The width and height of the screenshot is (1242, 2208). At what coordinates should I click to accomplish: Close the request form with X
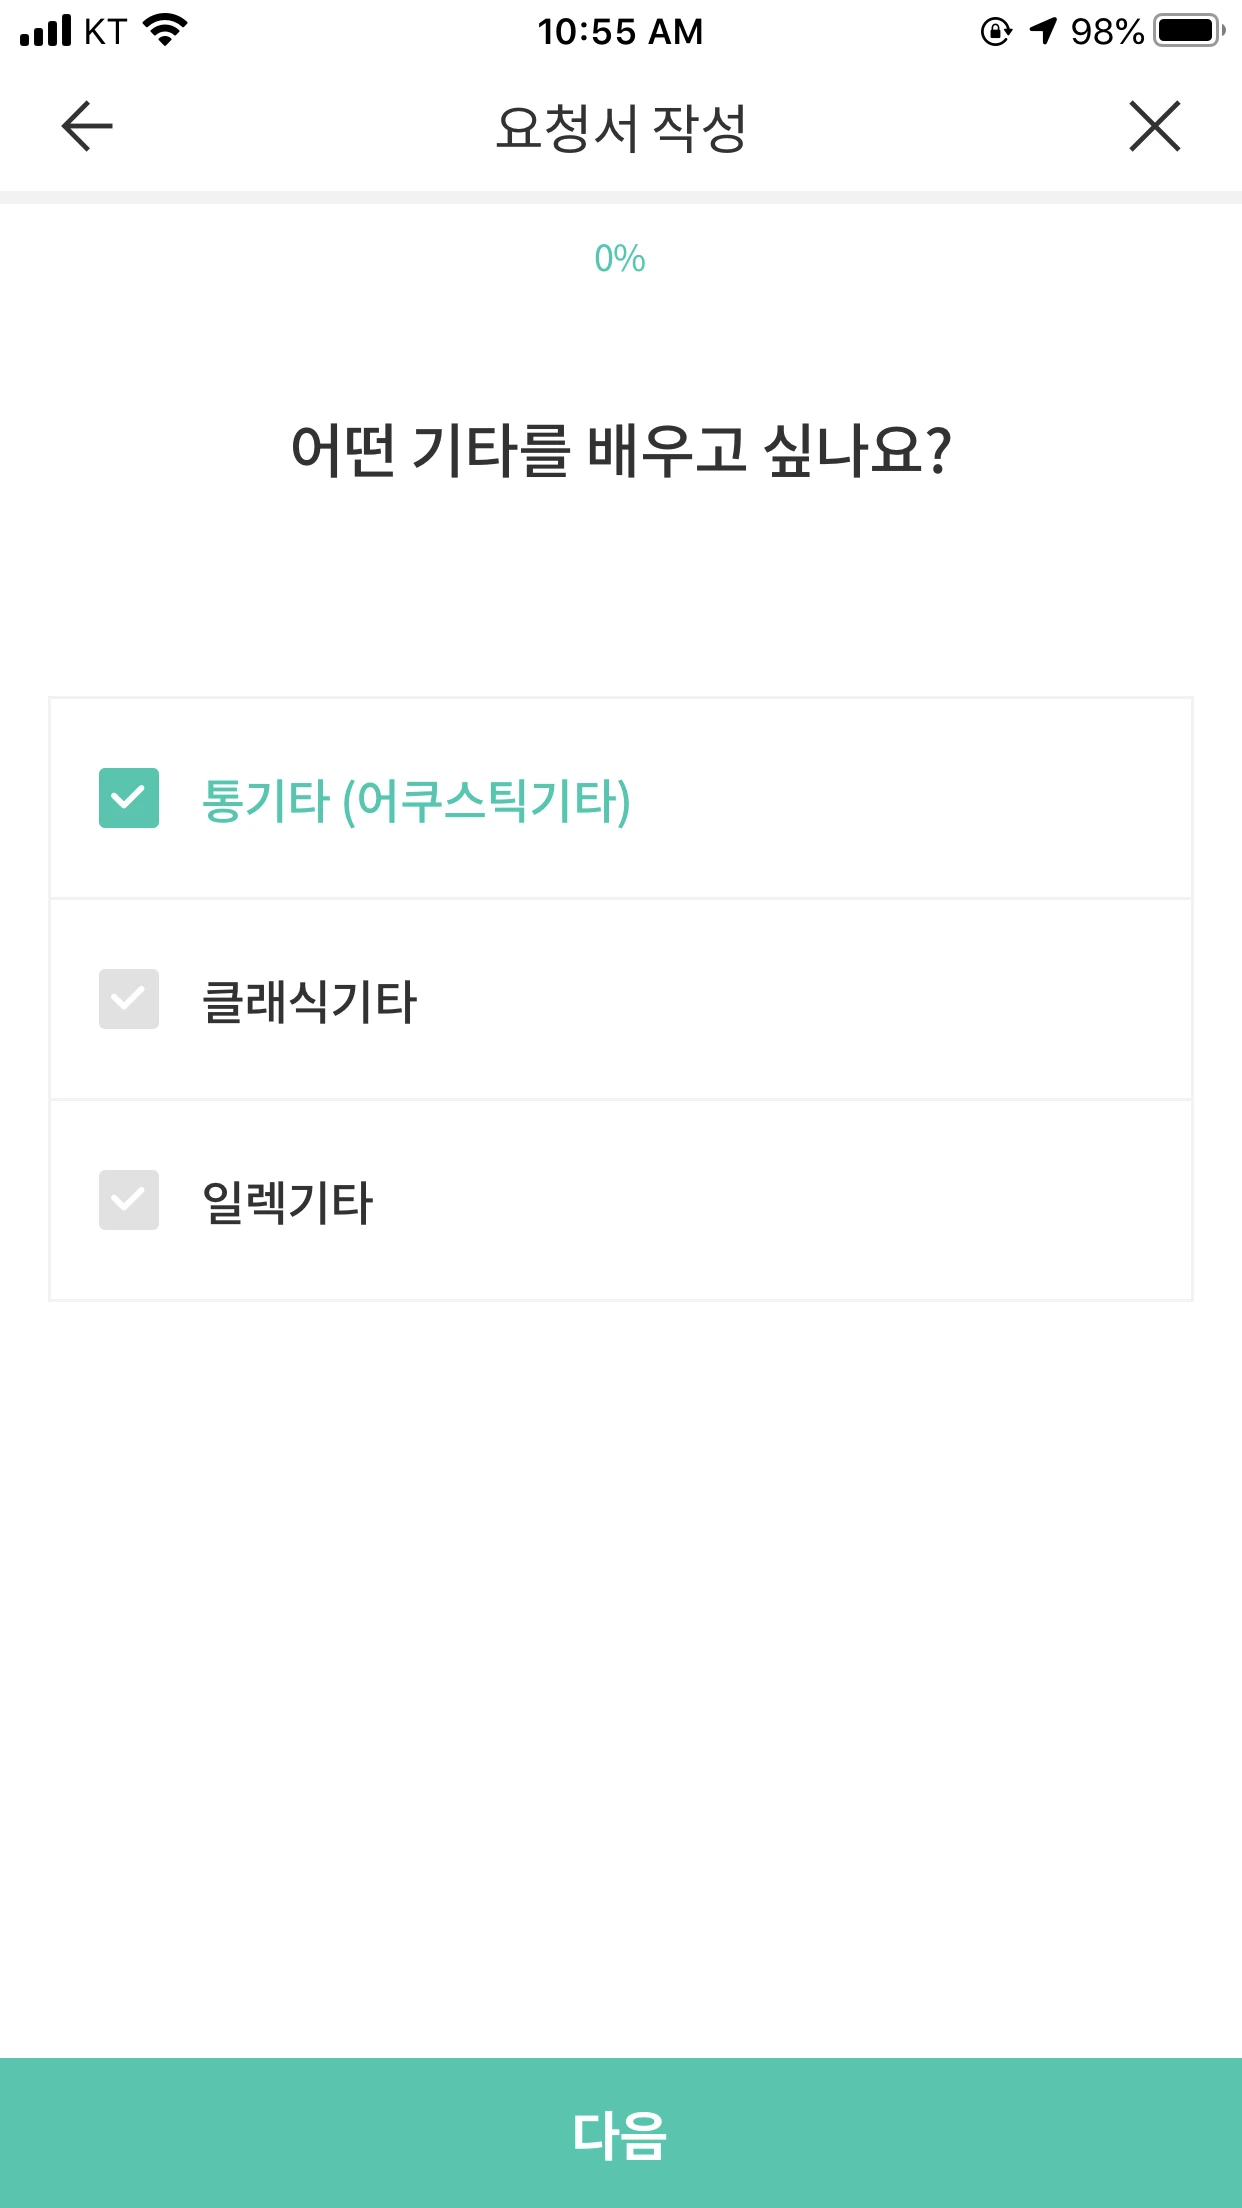1155,126
